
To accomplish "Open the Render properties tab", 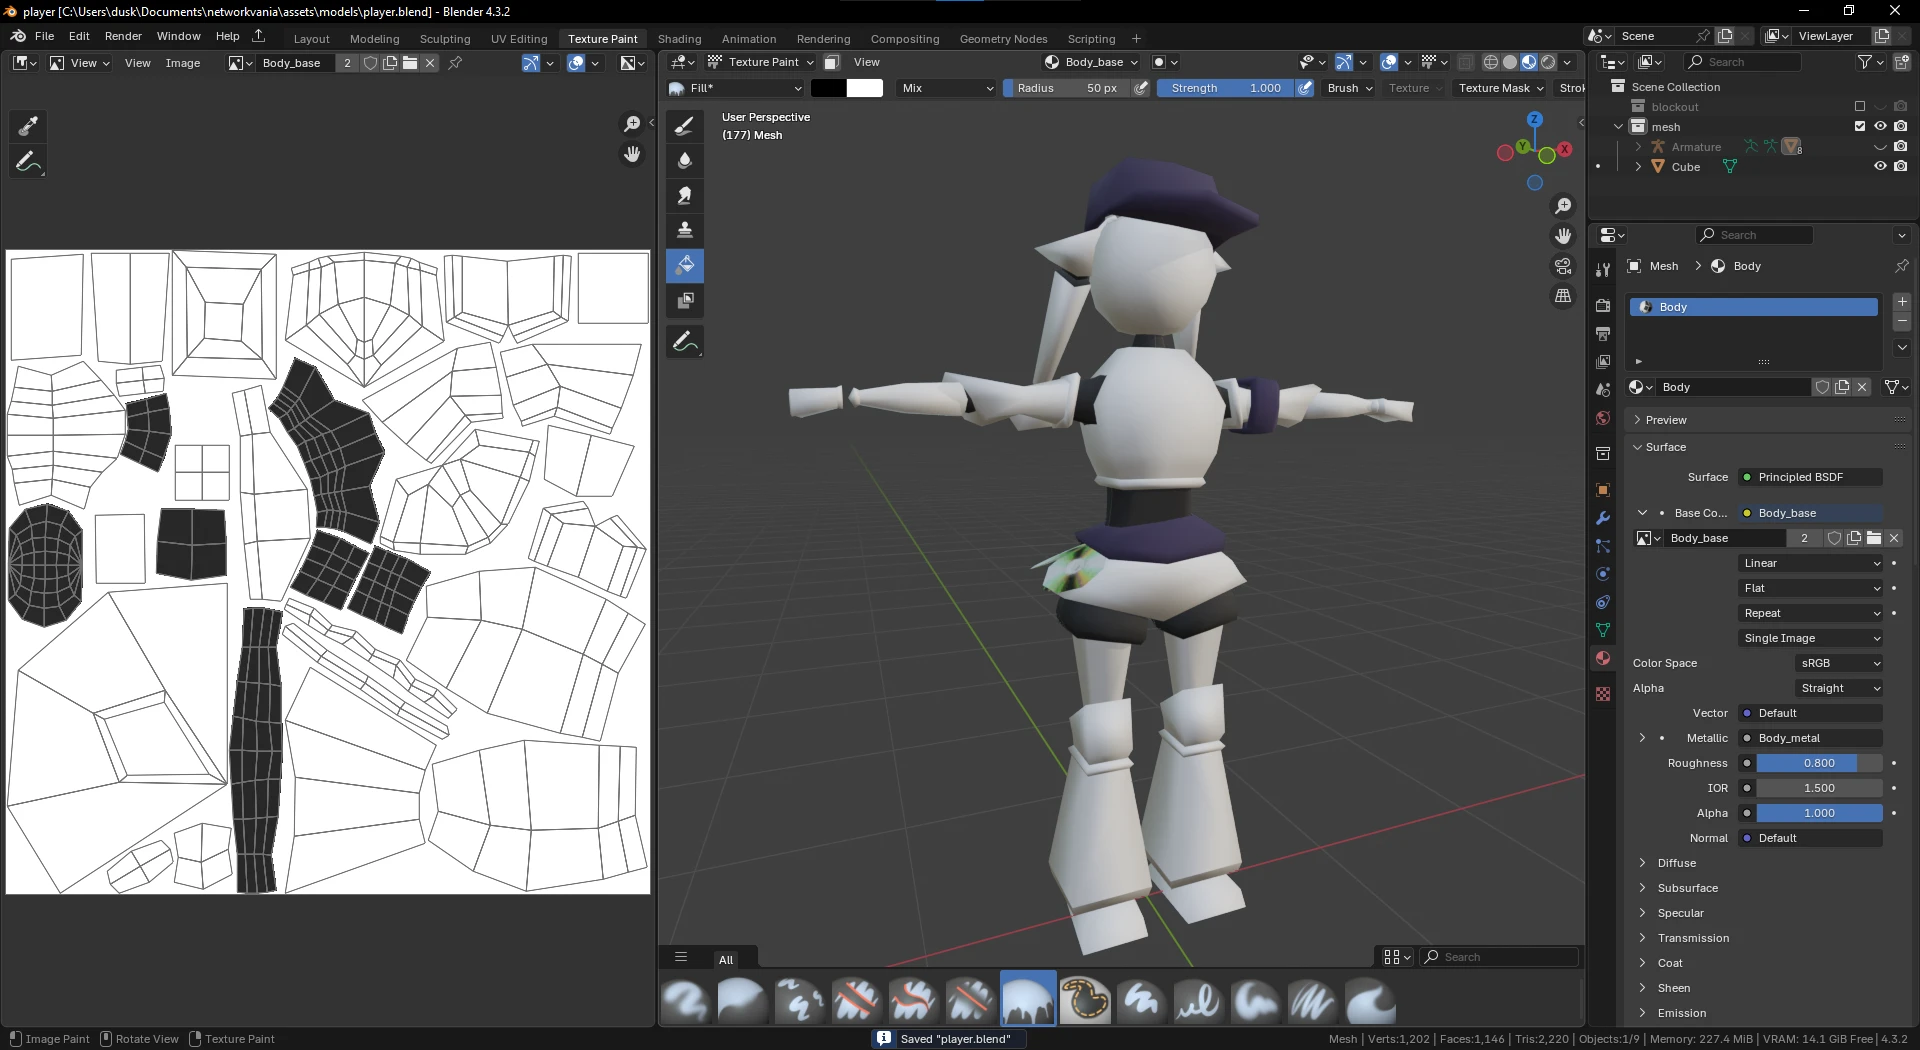I will (1603, 306).
